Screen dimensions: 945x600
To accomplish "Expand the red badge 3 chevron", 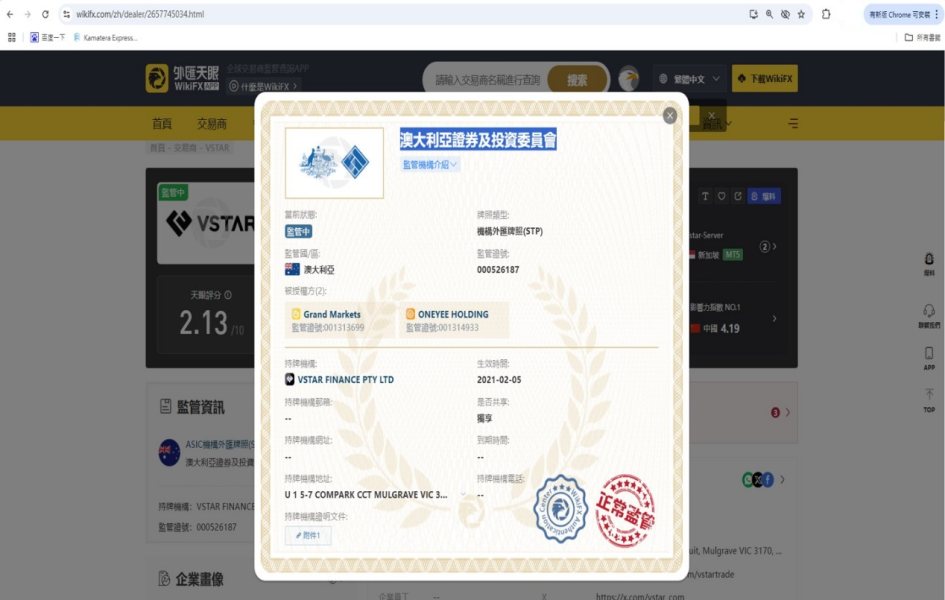I will (787, 413).
